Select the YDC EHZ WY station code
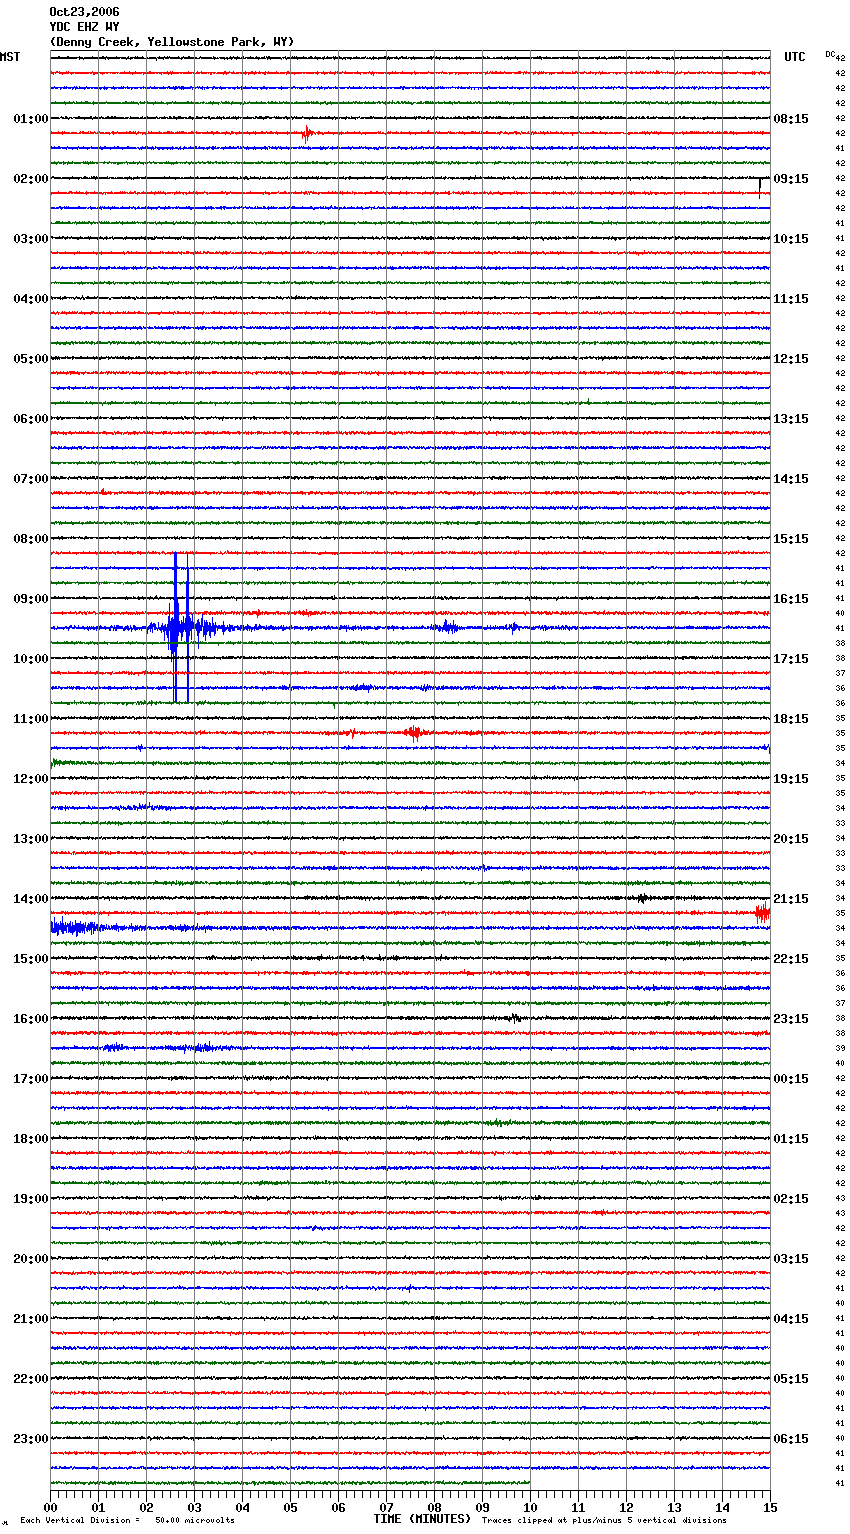The height and width of the screenshot is (1534, 850). [84, 27]
